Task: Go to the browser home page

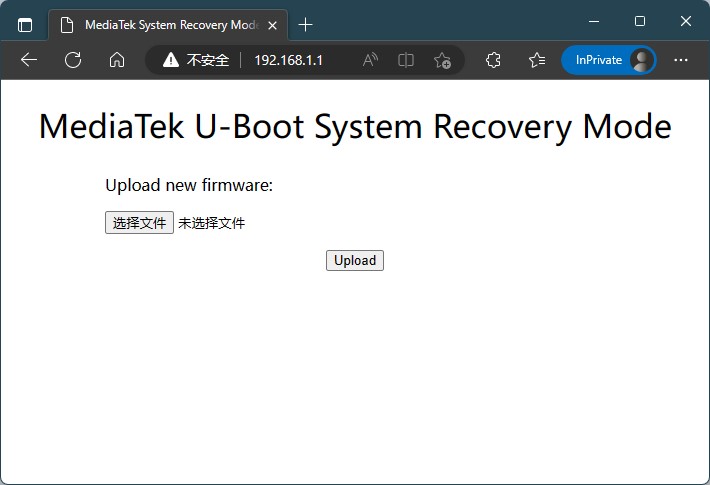Action: (117, 60)
